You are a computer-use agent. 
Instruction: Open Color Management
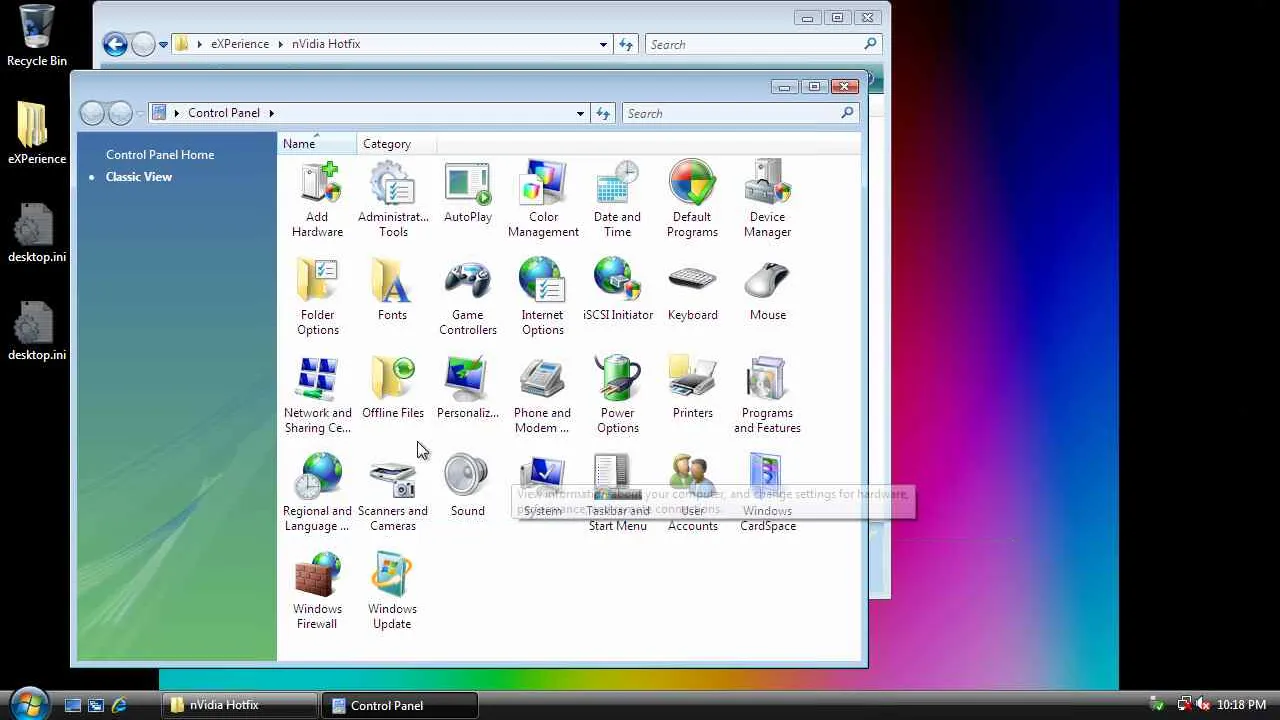[543, 200]
